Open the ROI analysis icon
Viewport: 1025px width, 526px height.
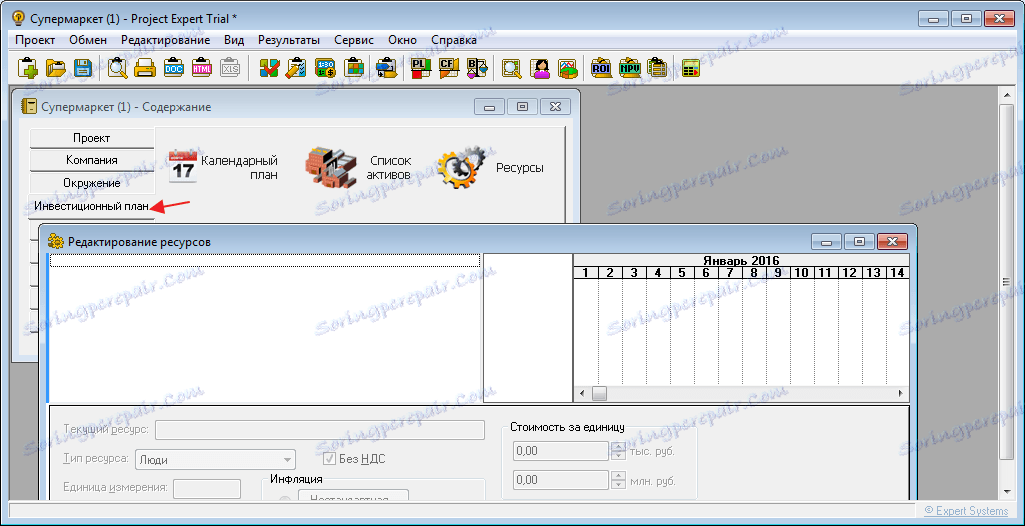click(x=601, y=69)
